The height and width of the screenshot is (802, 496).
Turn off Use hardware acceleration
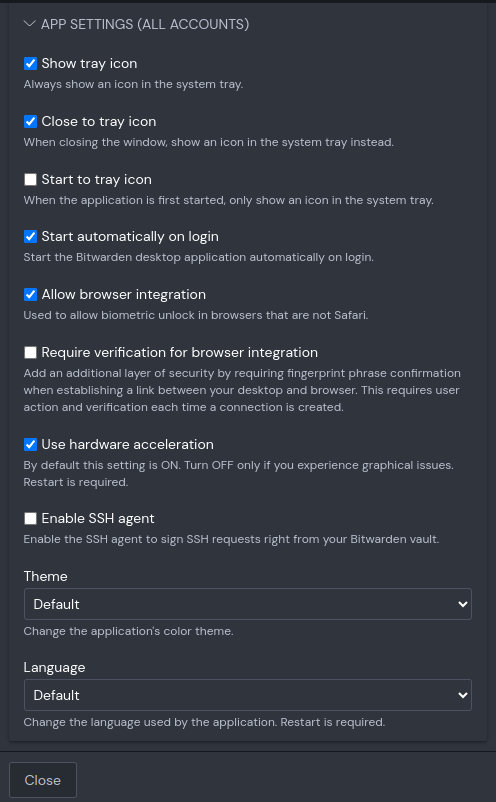pos(31,444)
